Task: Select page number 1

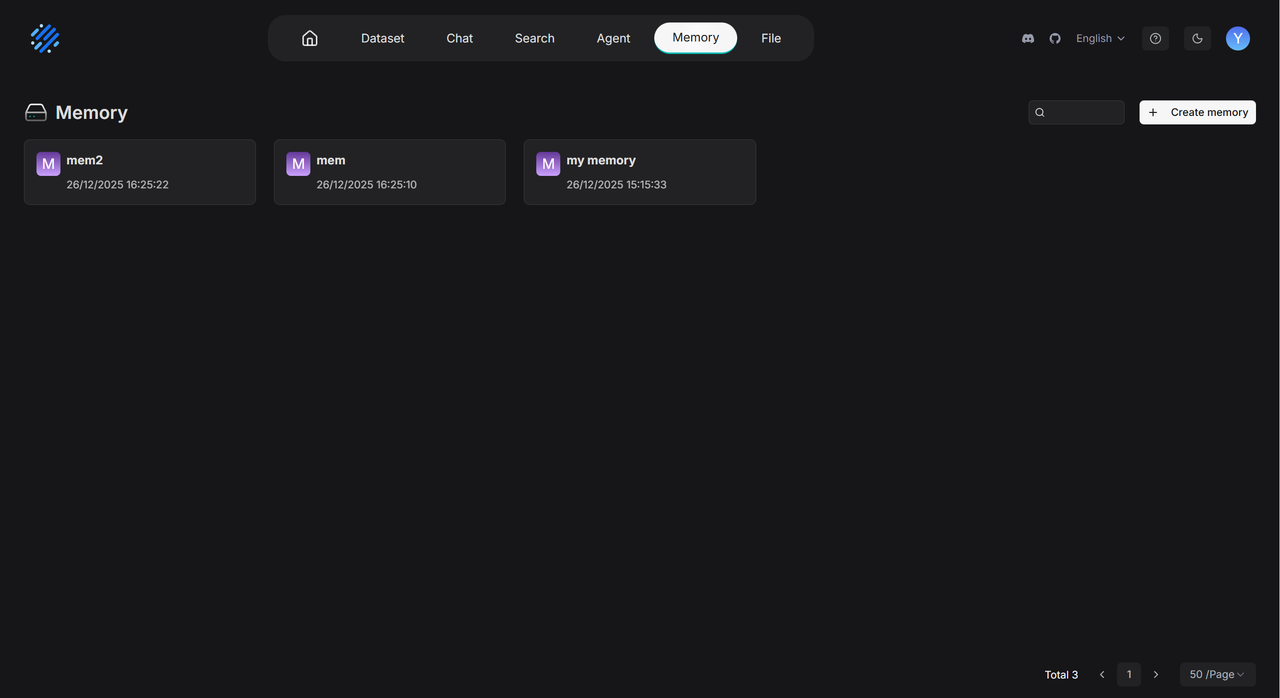Action: tap(1129, 674)
